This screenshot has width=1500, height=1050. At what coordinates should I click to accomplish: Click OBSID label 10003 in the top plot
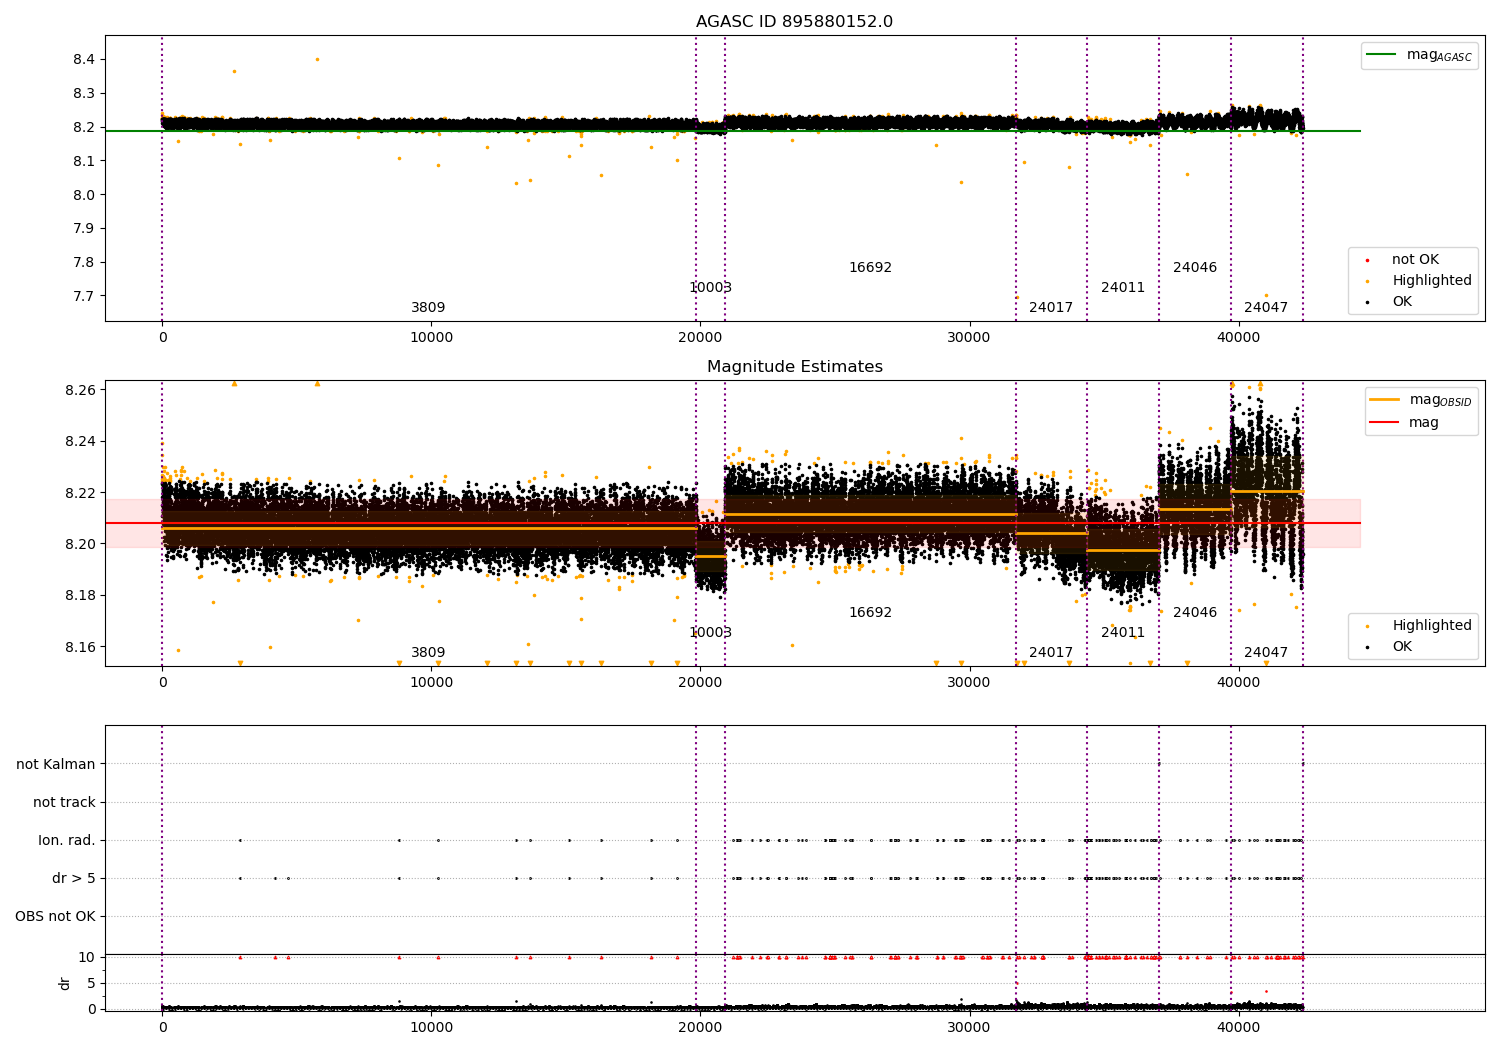pos(710,288)
